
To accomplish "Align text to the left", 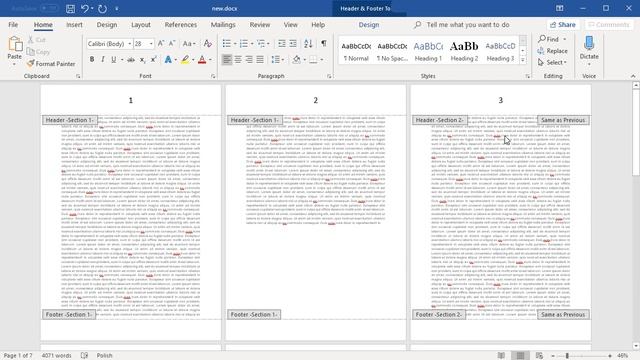I will (227, 60).
